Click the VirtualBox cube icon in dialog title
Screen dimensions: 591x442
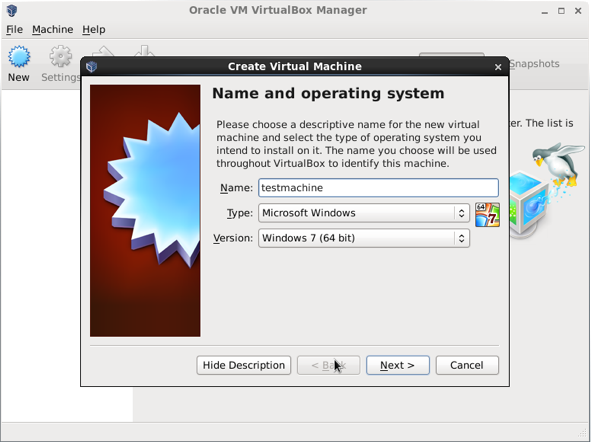coord(91,67)
